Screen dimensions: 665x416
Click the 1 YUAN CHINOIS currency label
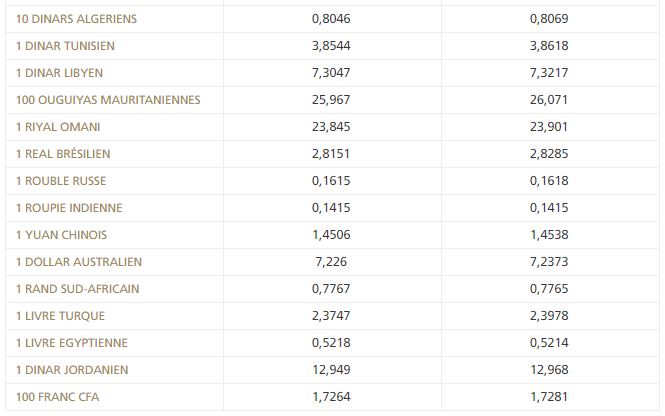pyautogui.click(x=61, y=235)
